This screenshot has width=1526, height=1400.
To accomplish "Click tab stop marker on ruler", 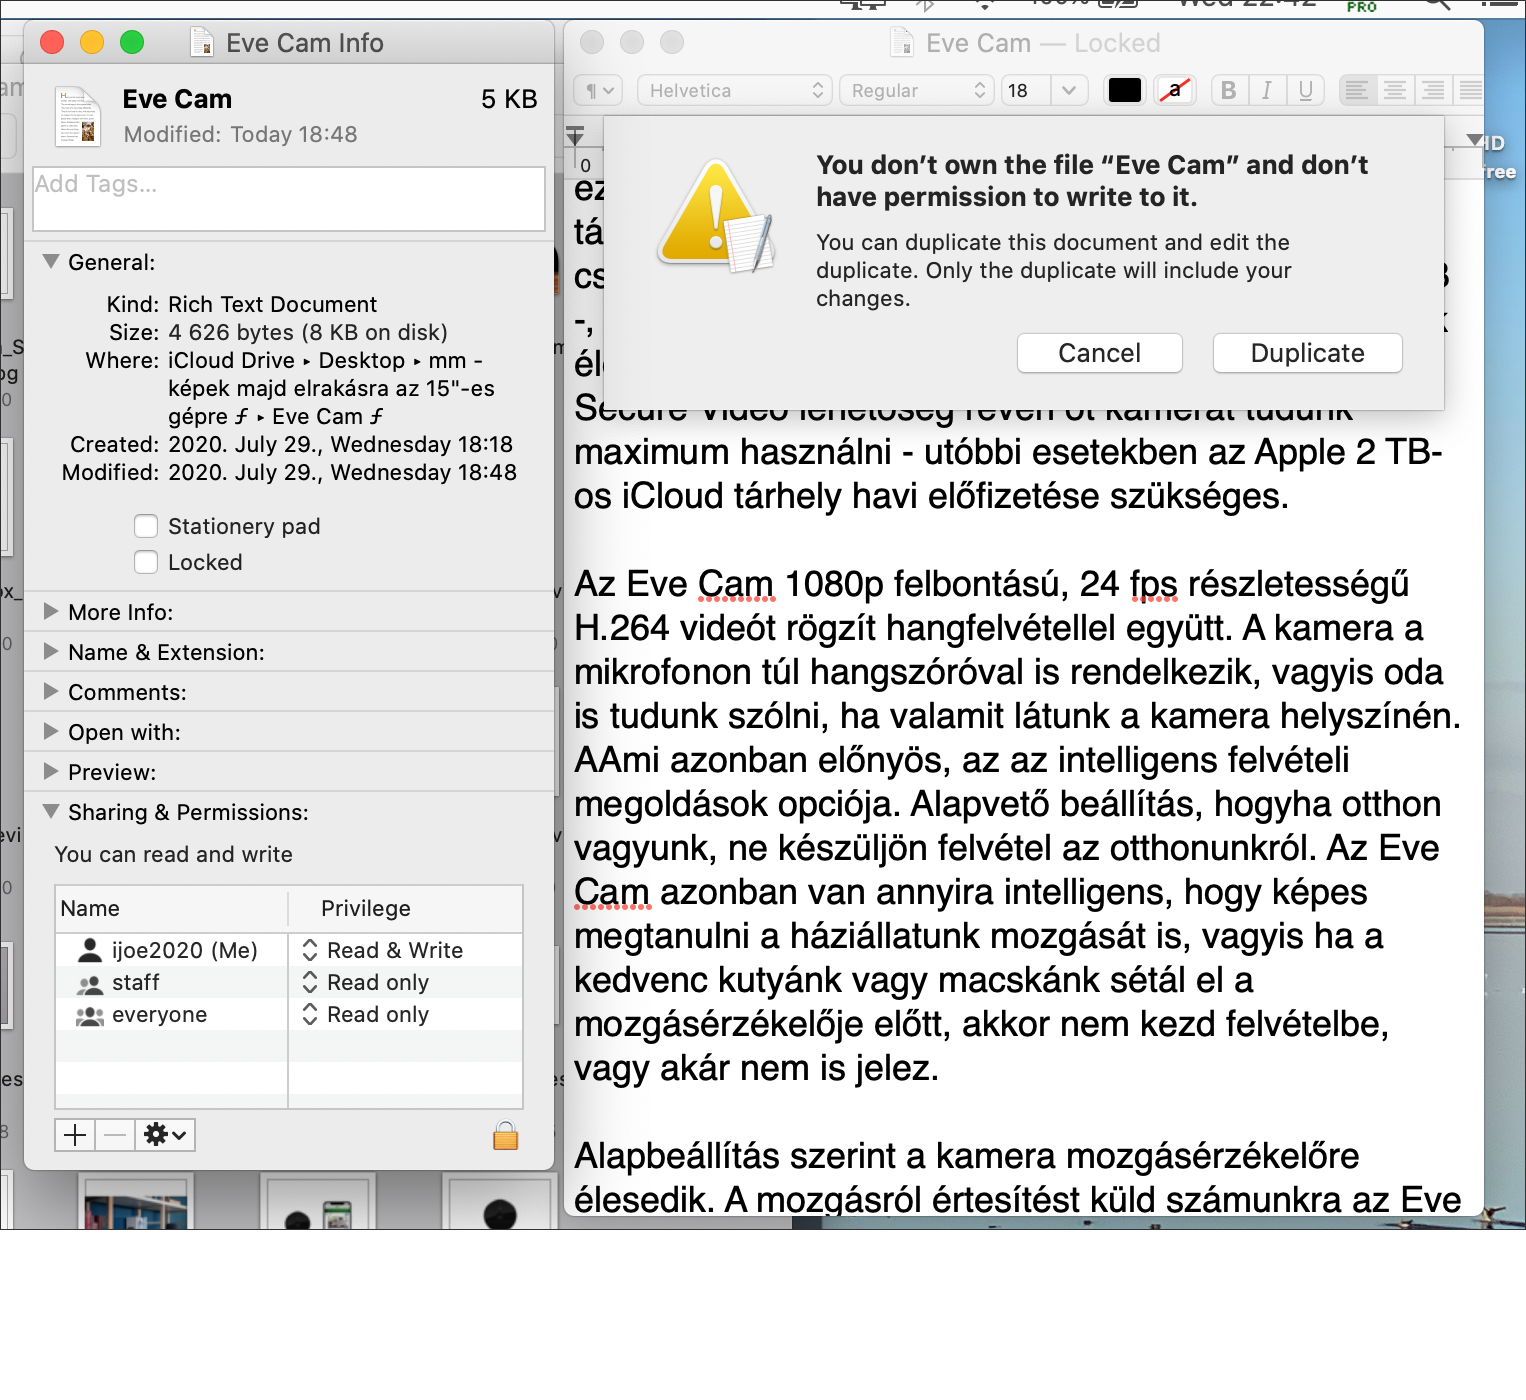I will coord(575,135).
